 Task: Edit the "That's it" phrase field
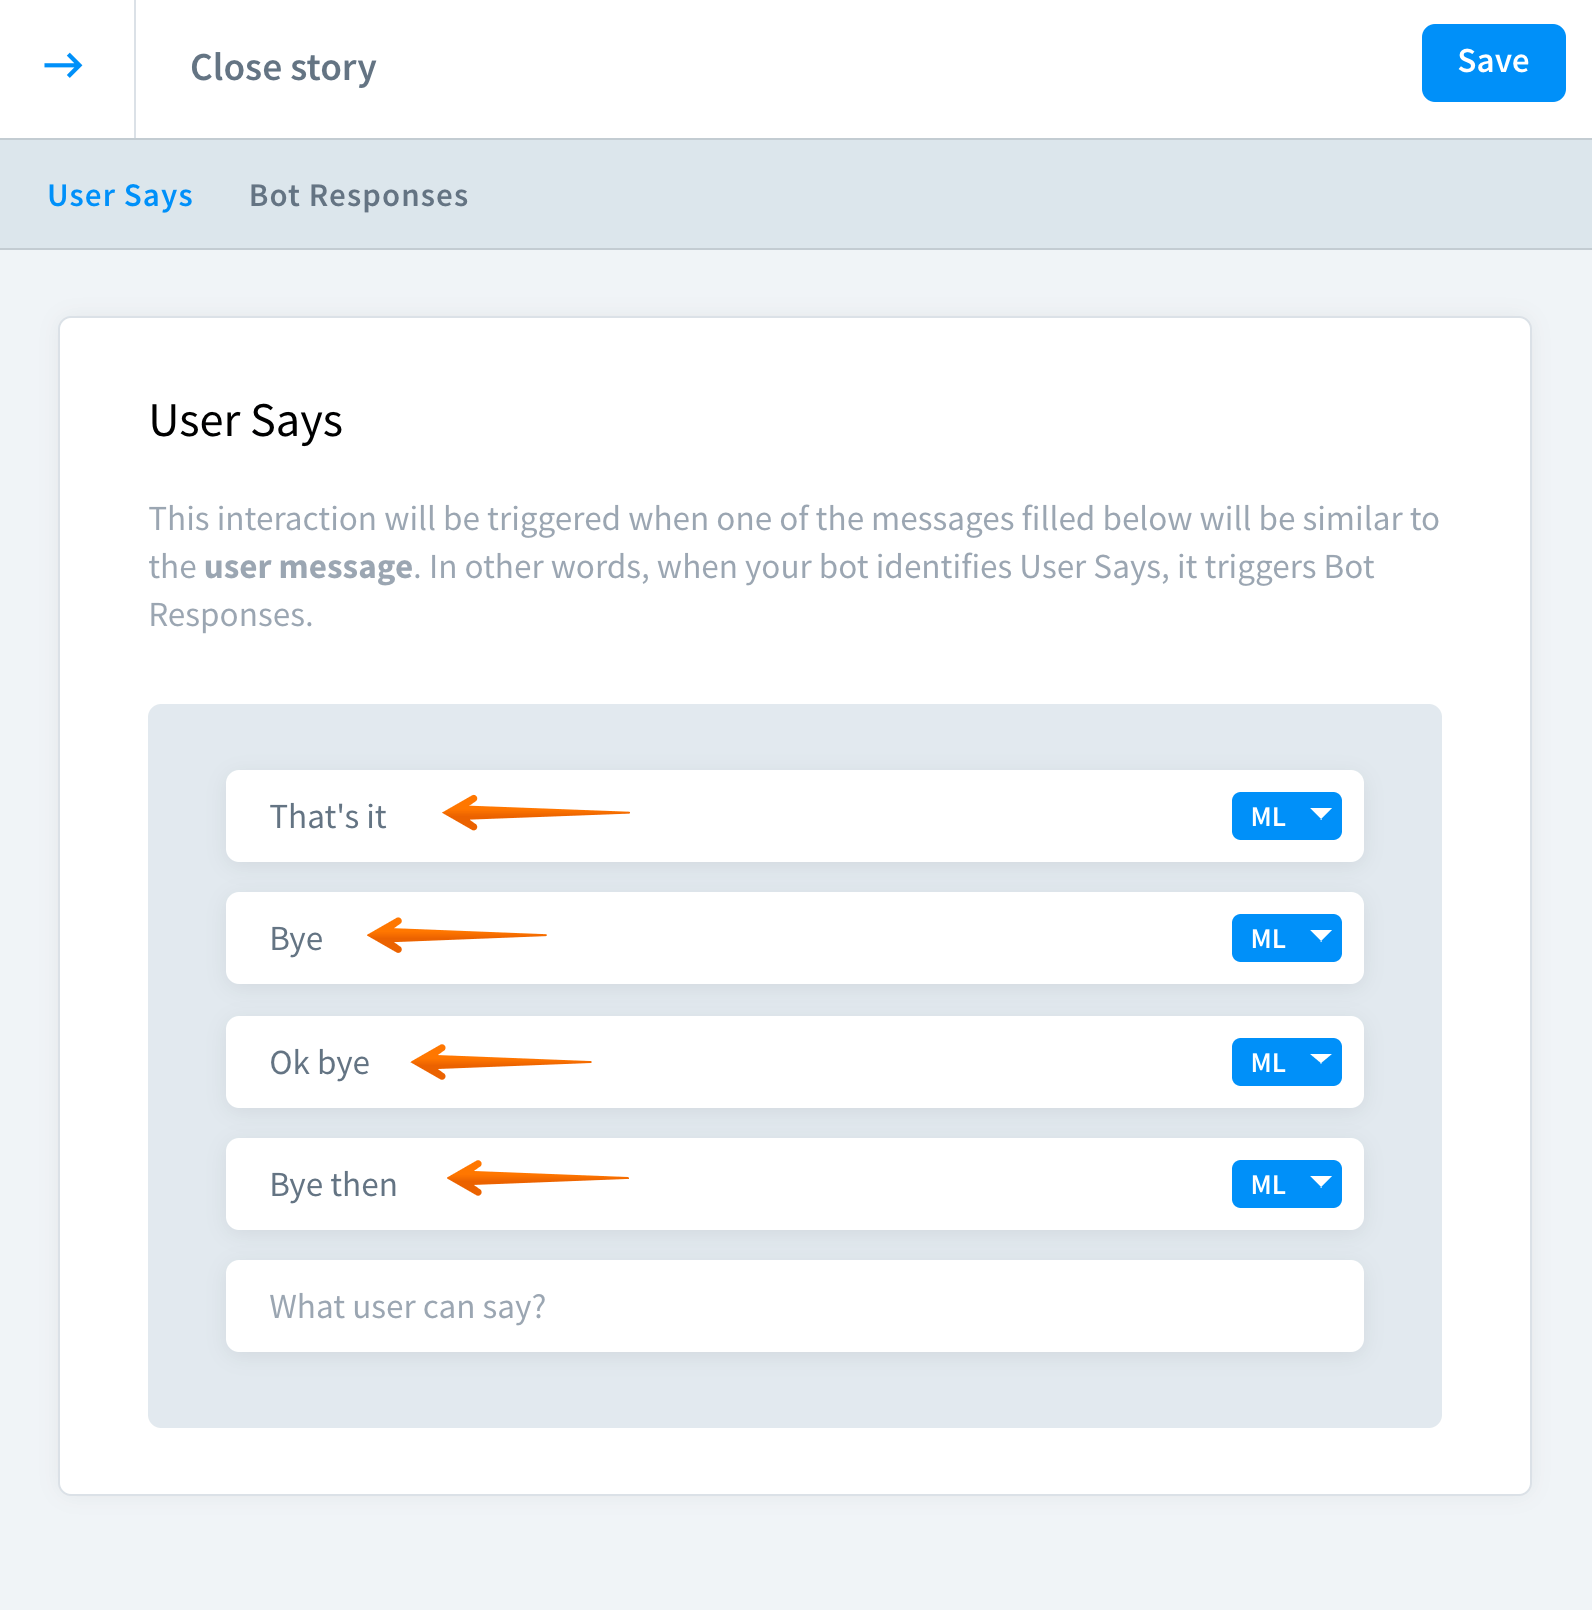point(328,817)
